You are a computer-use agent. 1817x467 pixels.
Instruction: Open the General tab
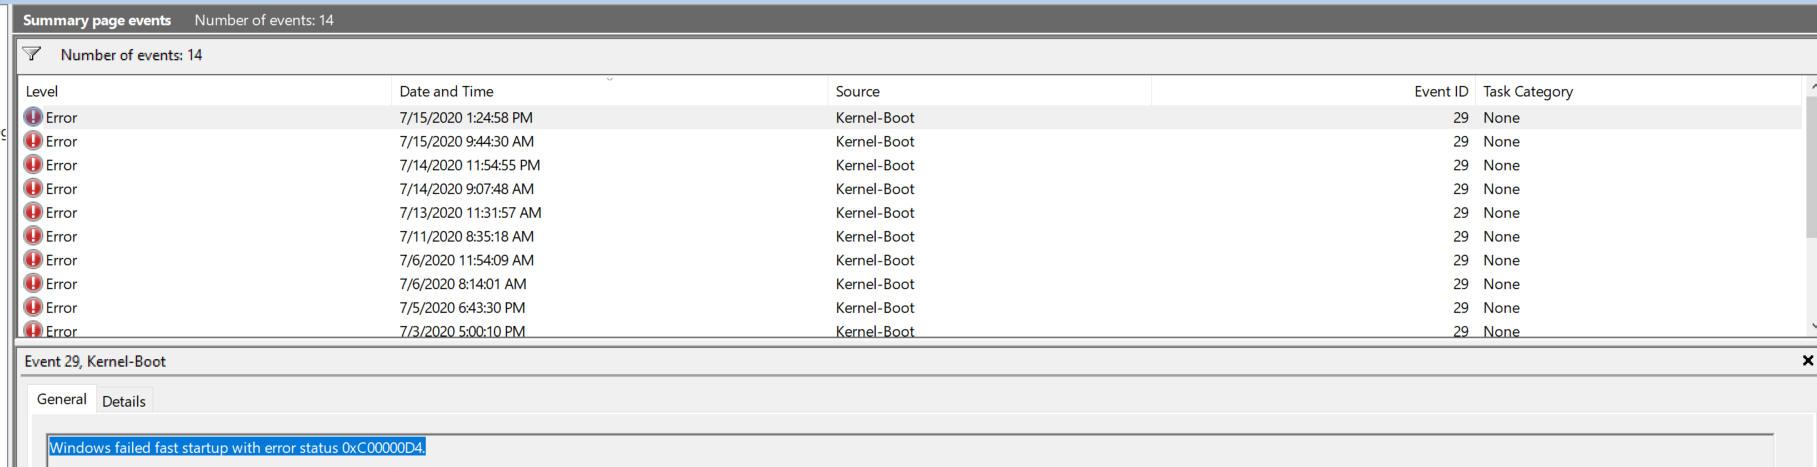point(62,399)
